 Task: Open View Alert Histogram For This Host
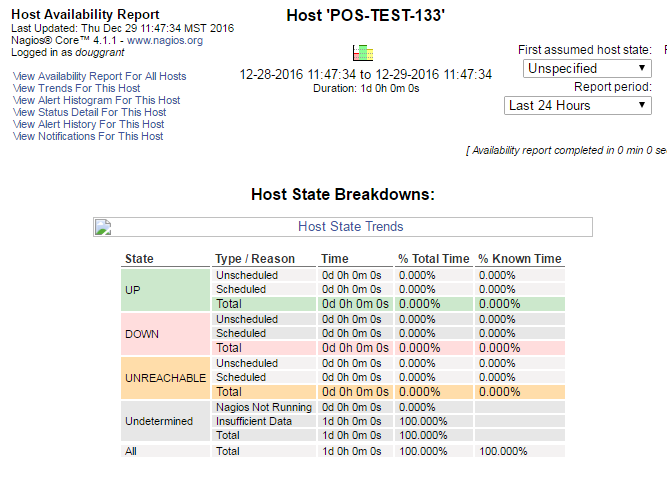(x=96, y=100)
